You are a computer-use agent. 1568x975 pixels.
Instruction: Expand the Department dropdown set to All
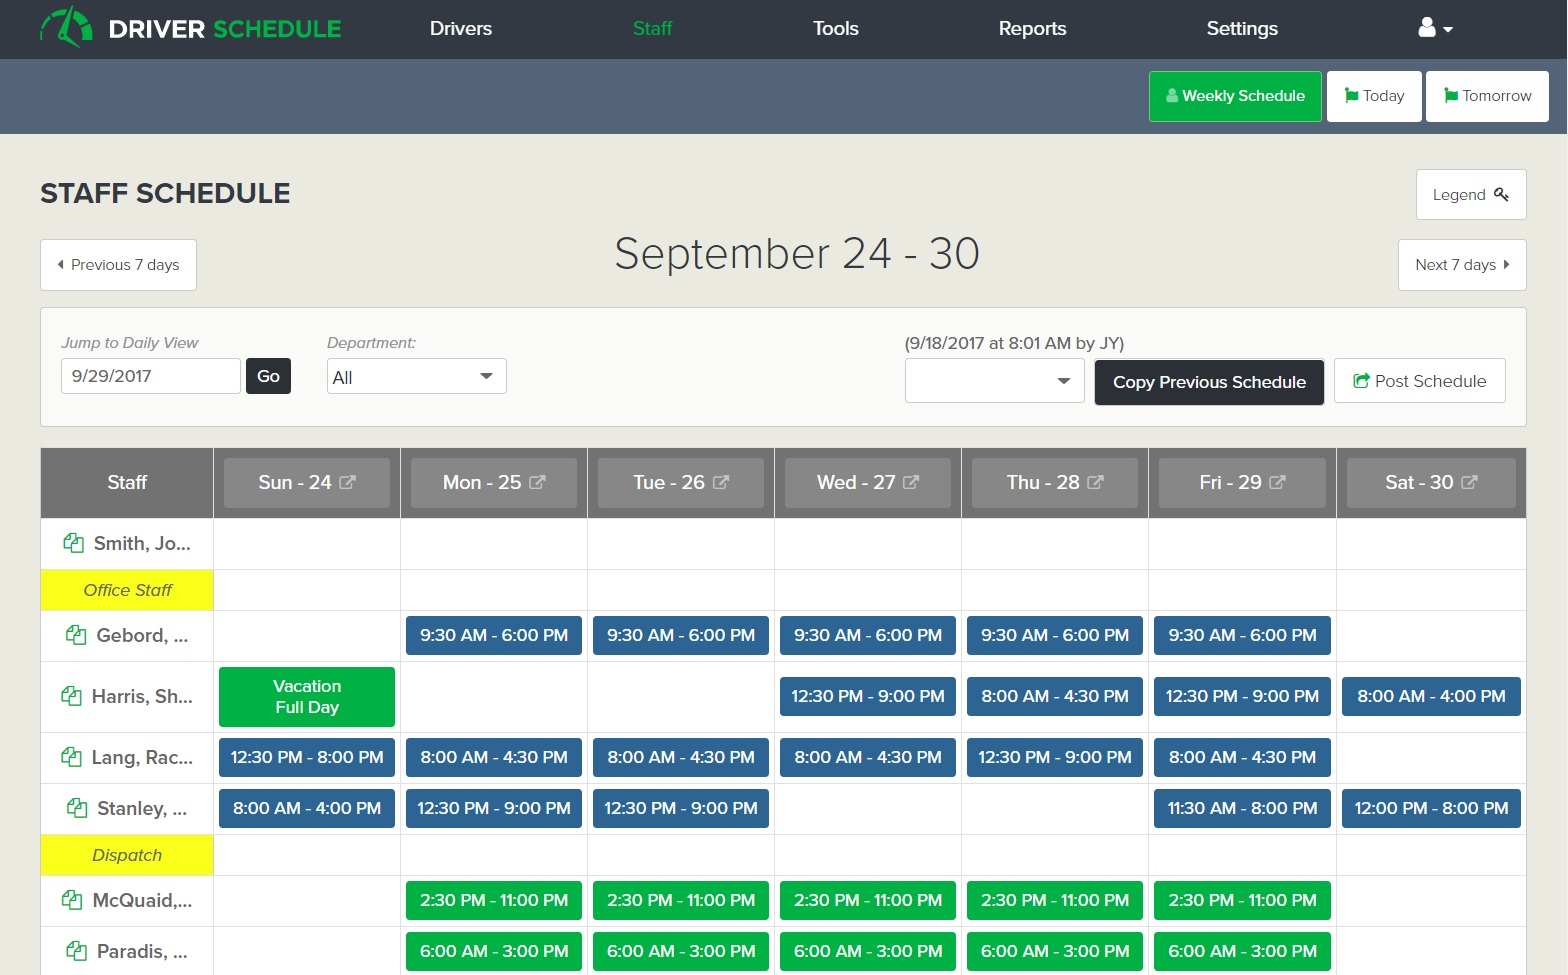[x=417, y=376]
